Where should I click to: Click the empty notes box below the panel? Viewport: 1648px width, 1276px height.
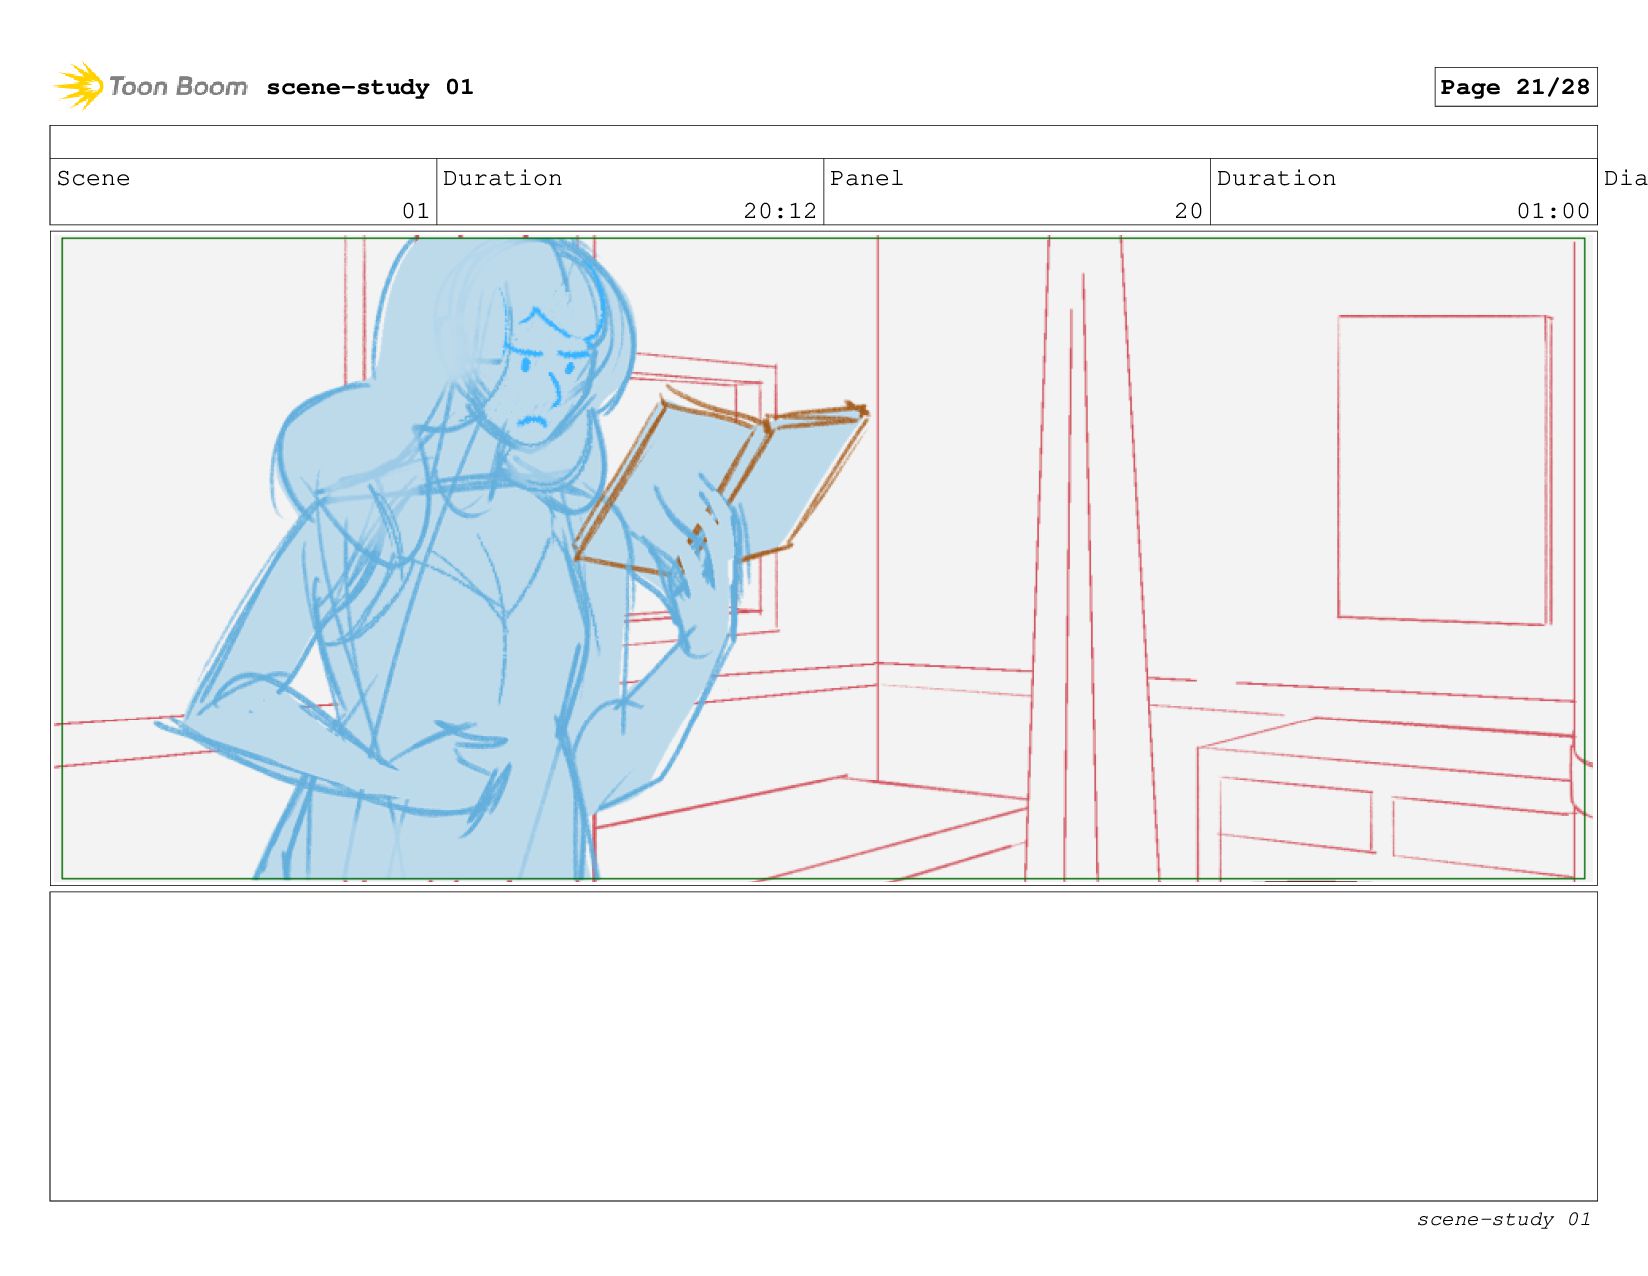coord(823,1046)
